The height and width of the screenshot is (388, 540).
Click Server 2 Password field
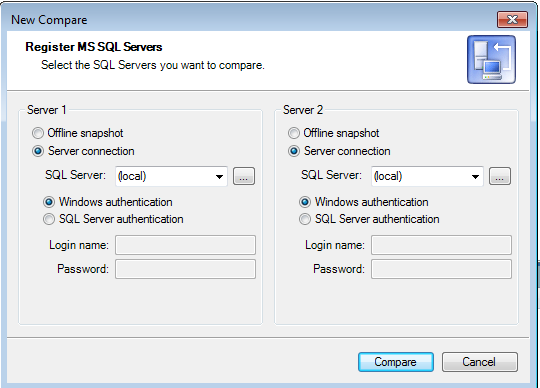click(x=441, y=269)
